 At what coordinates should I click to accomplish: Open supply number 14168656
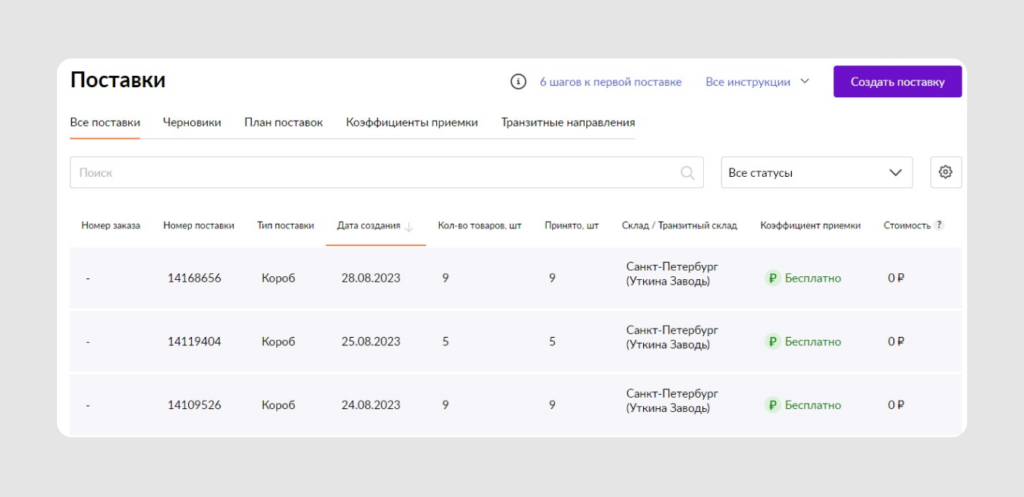coord(194,278)
